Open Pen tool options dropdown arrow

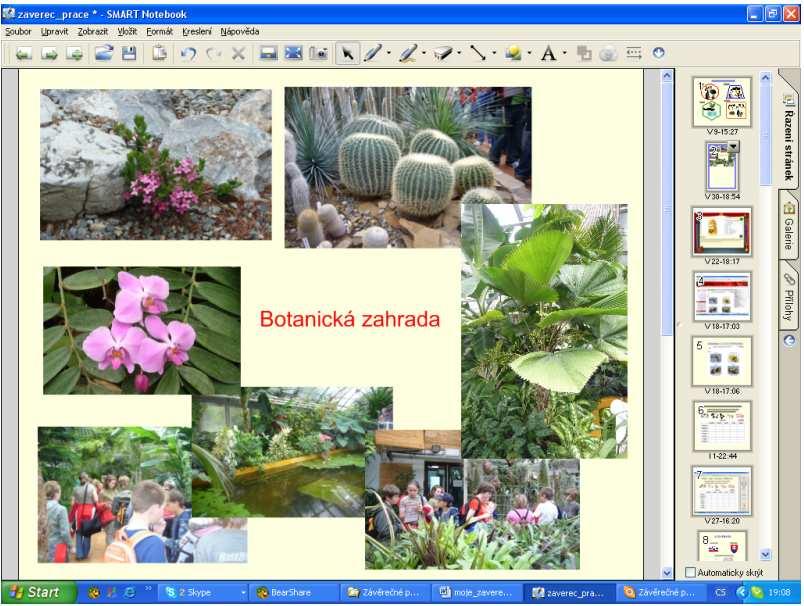pyautogui.click(x=389, y=53)
